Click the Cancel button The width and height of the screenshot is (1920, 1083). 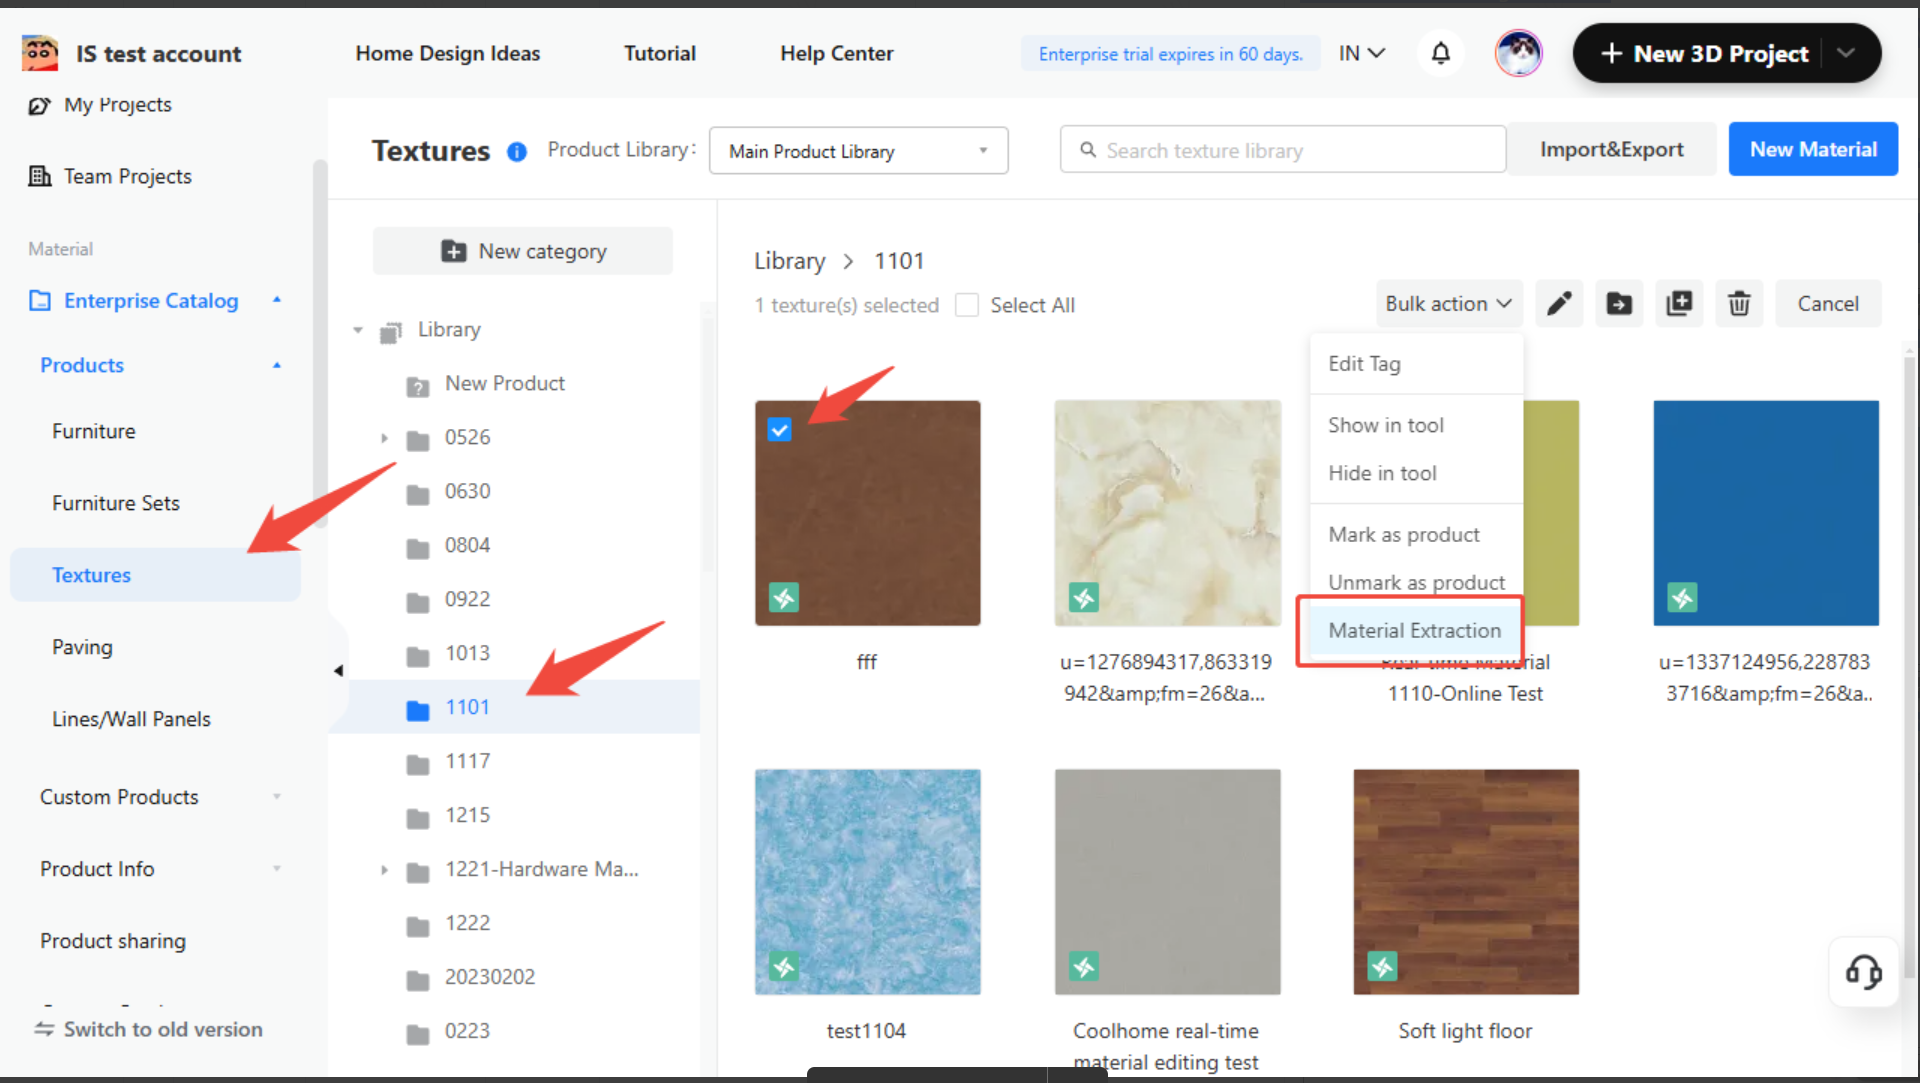tap(1827, 304)
